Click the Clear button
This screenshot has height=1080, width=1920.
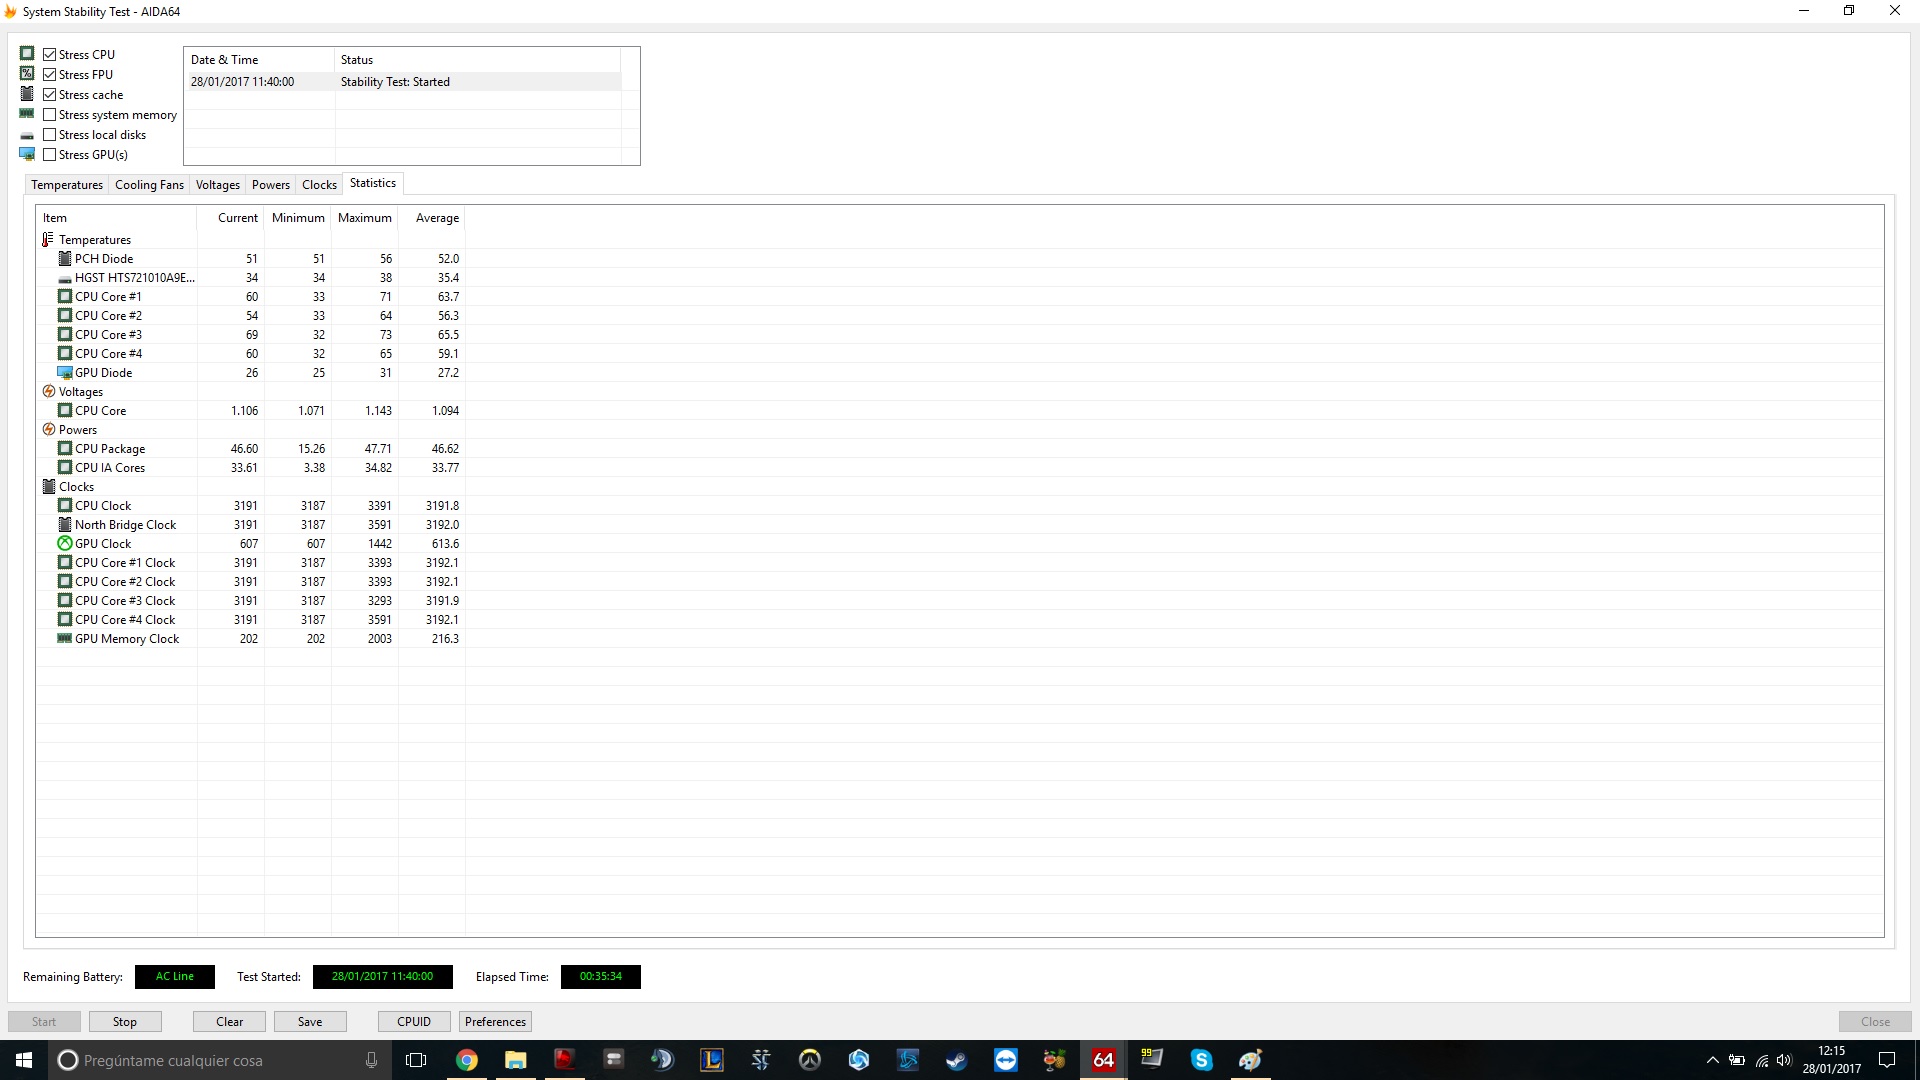point(229,1021)
